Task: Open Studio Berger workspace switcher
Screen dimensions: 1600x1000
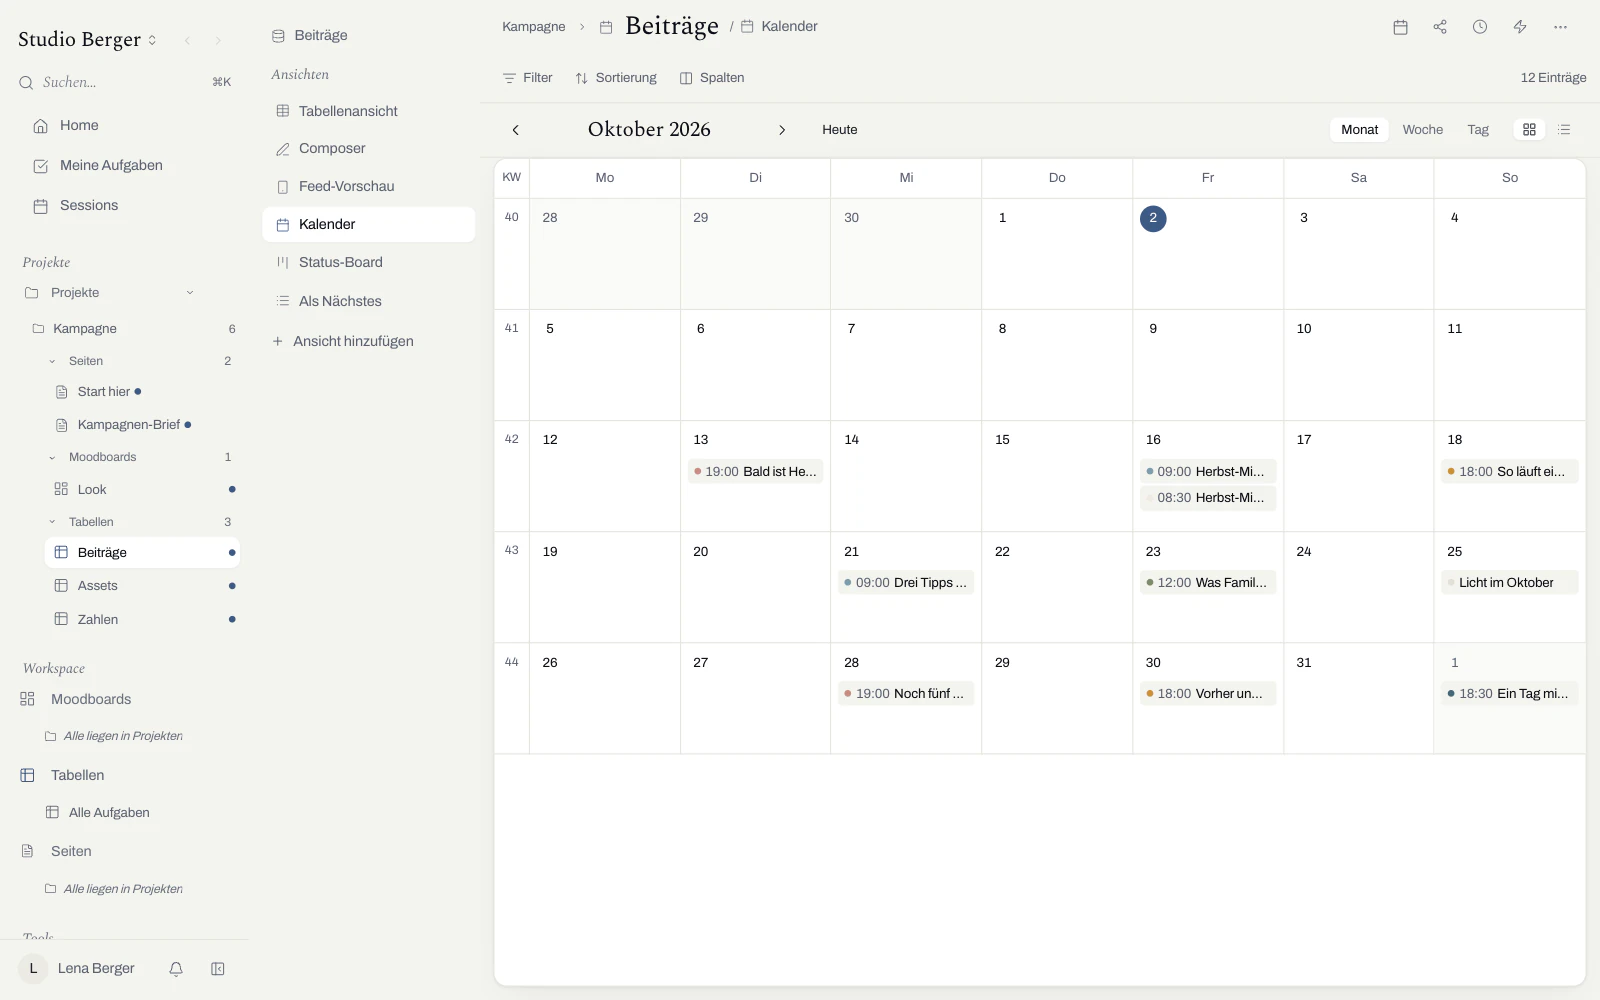Action: tap(88, 40)
